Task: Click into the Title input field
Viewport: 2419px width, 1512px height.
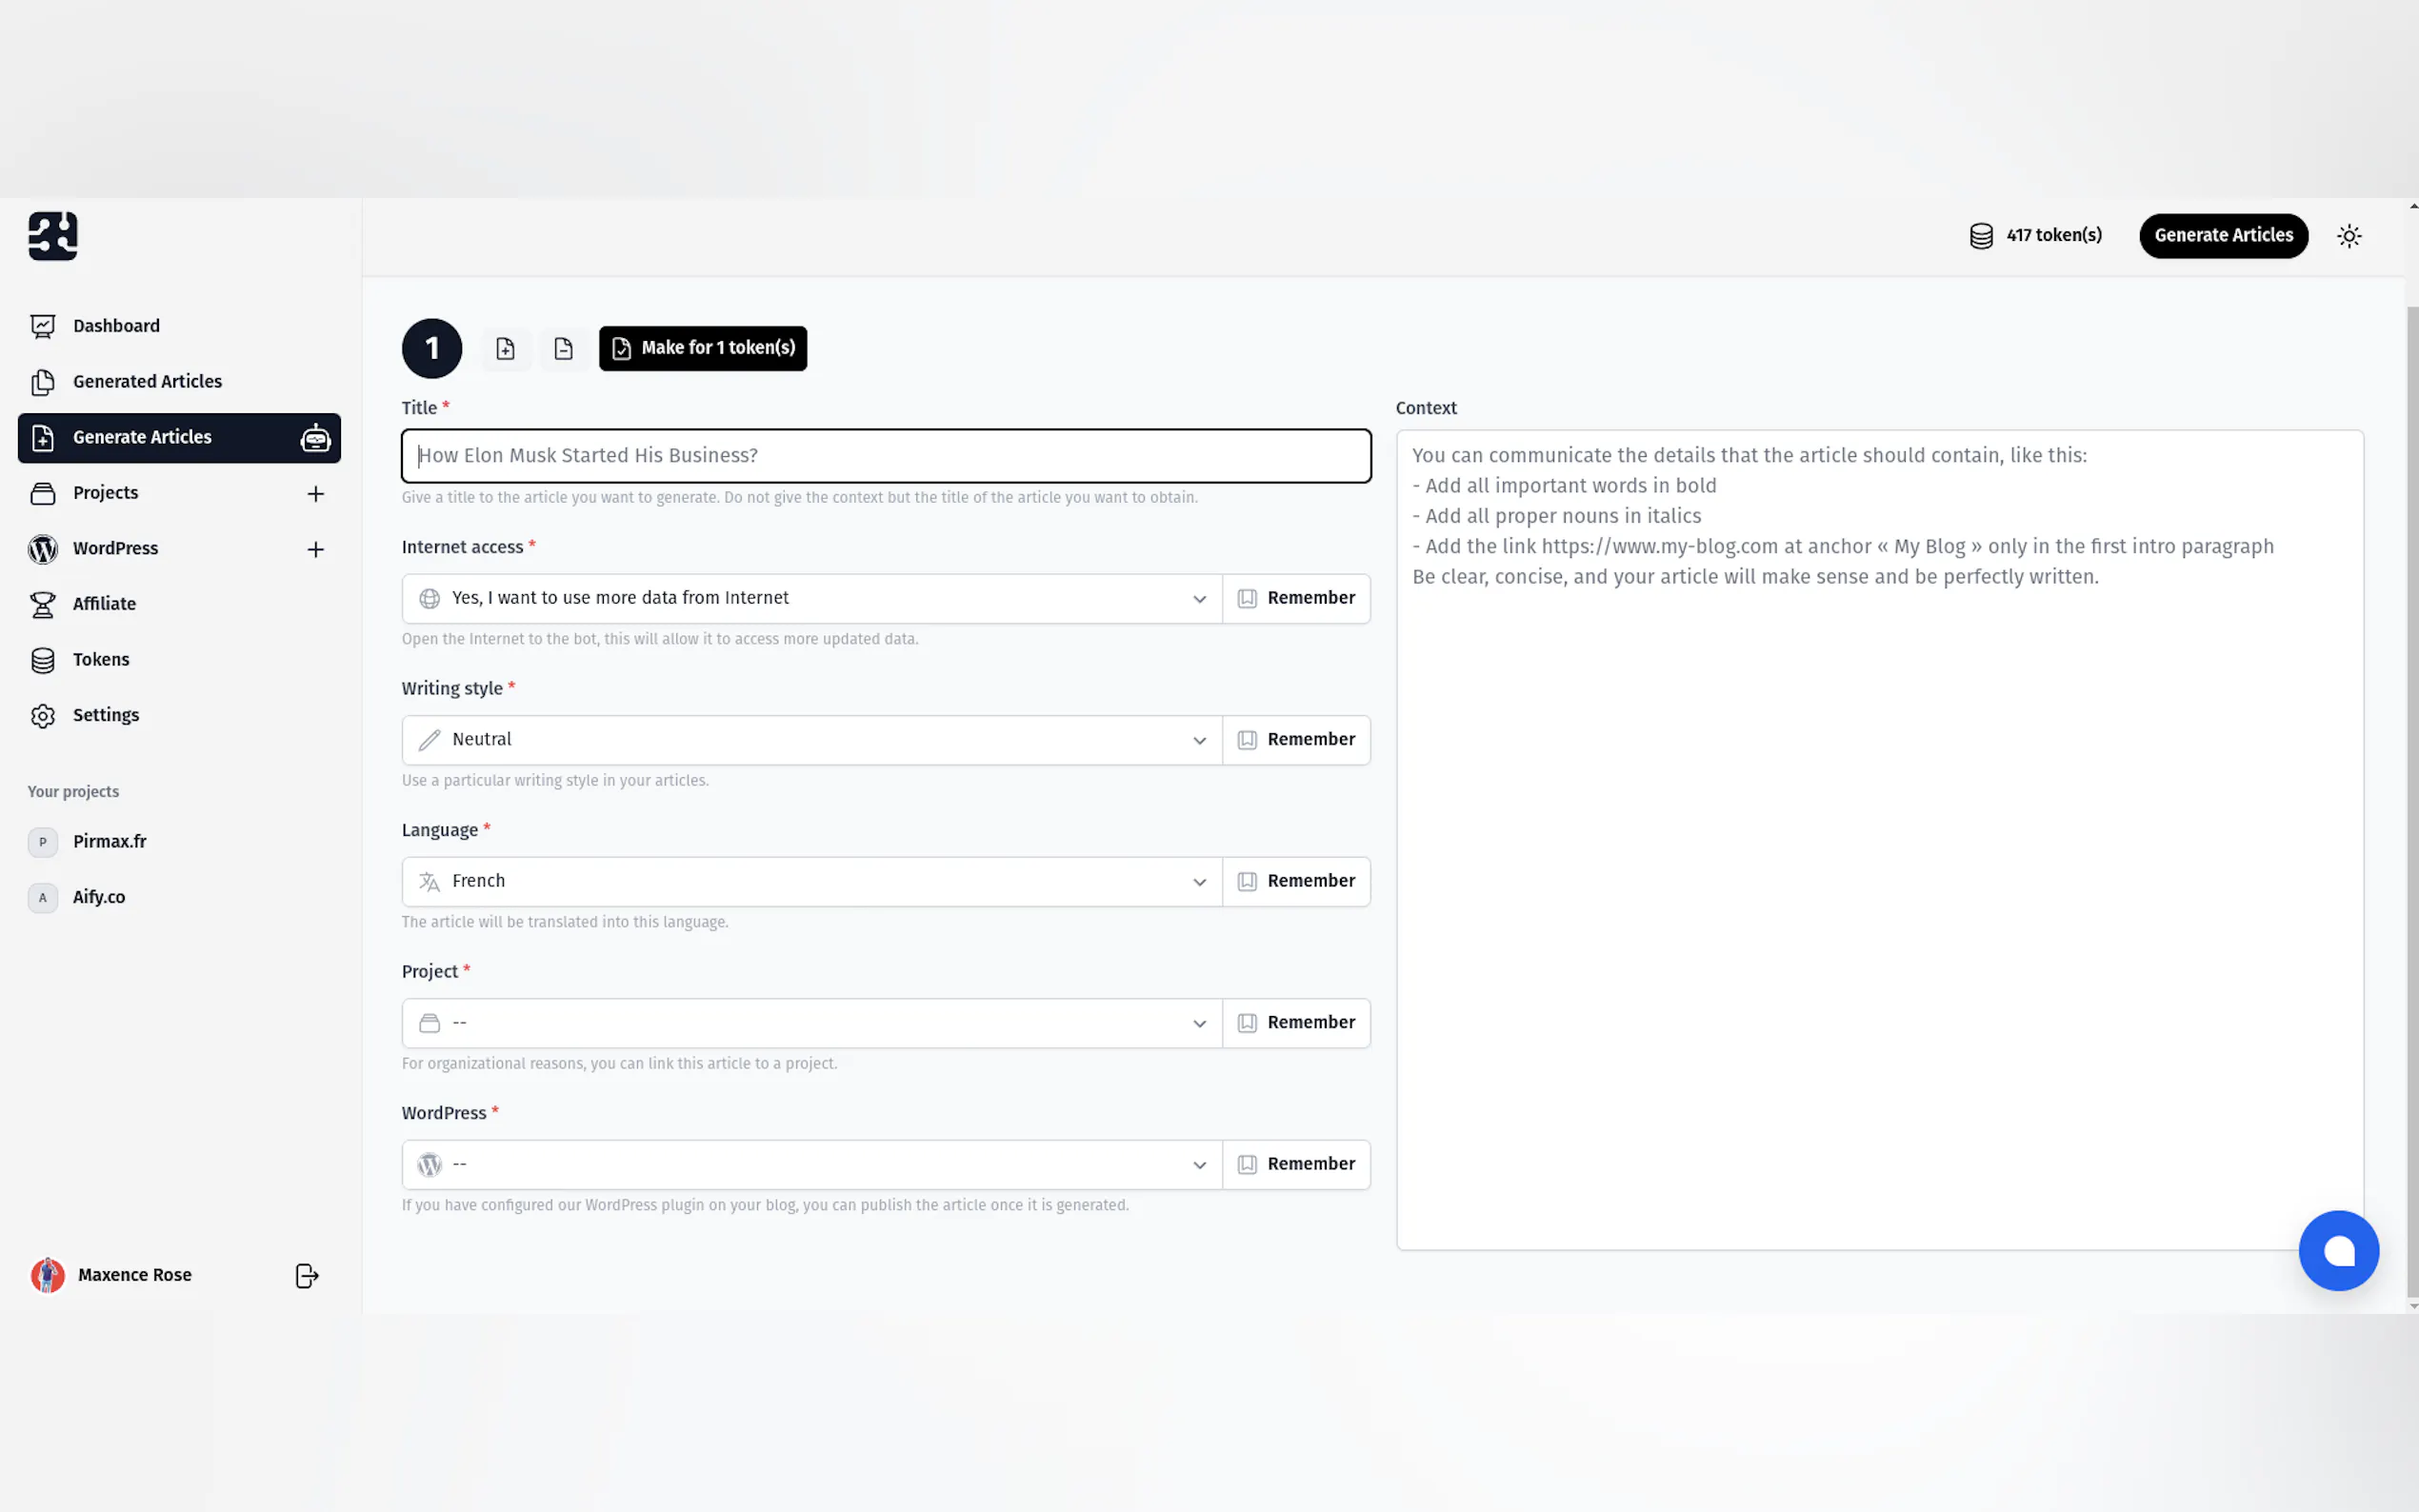Action: tap(885, 456)
